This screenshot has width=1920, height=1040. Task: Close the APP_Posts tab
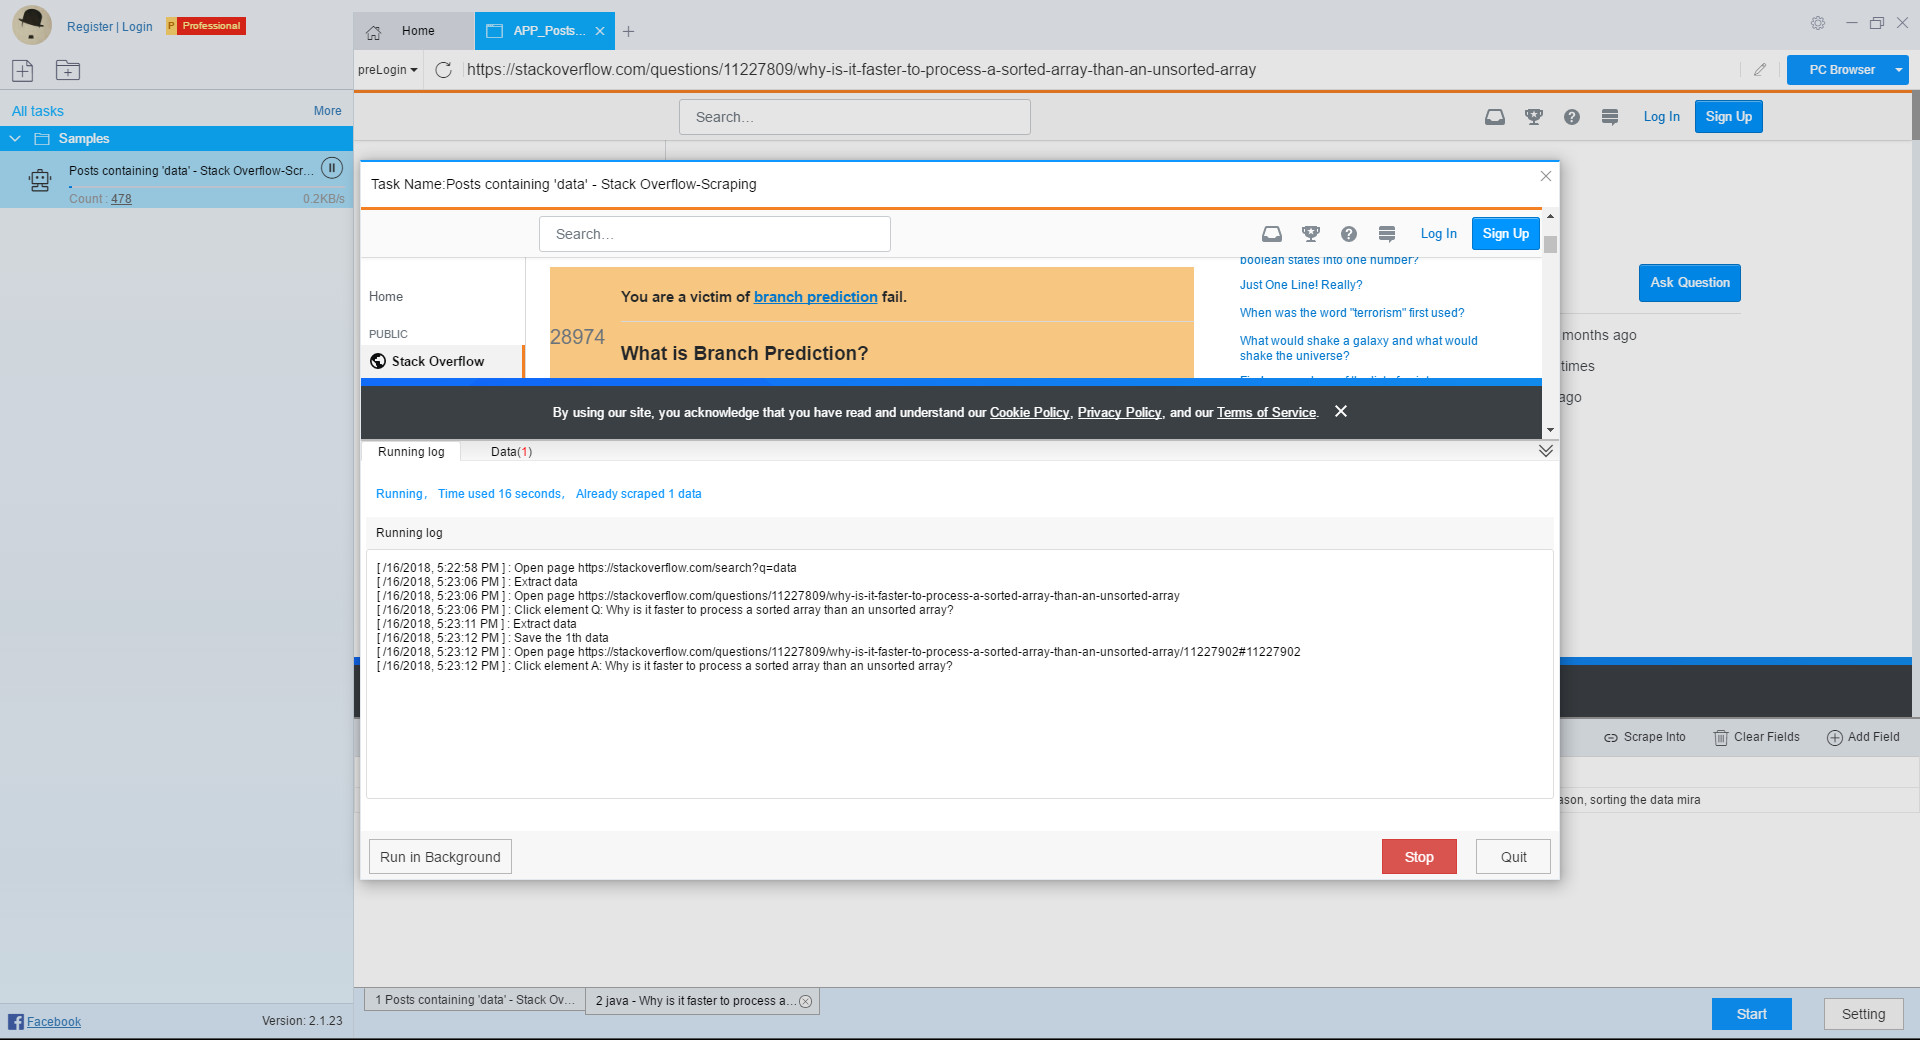coord(600,31)
